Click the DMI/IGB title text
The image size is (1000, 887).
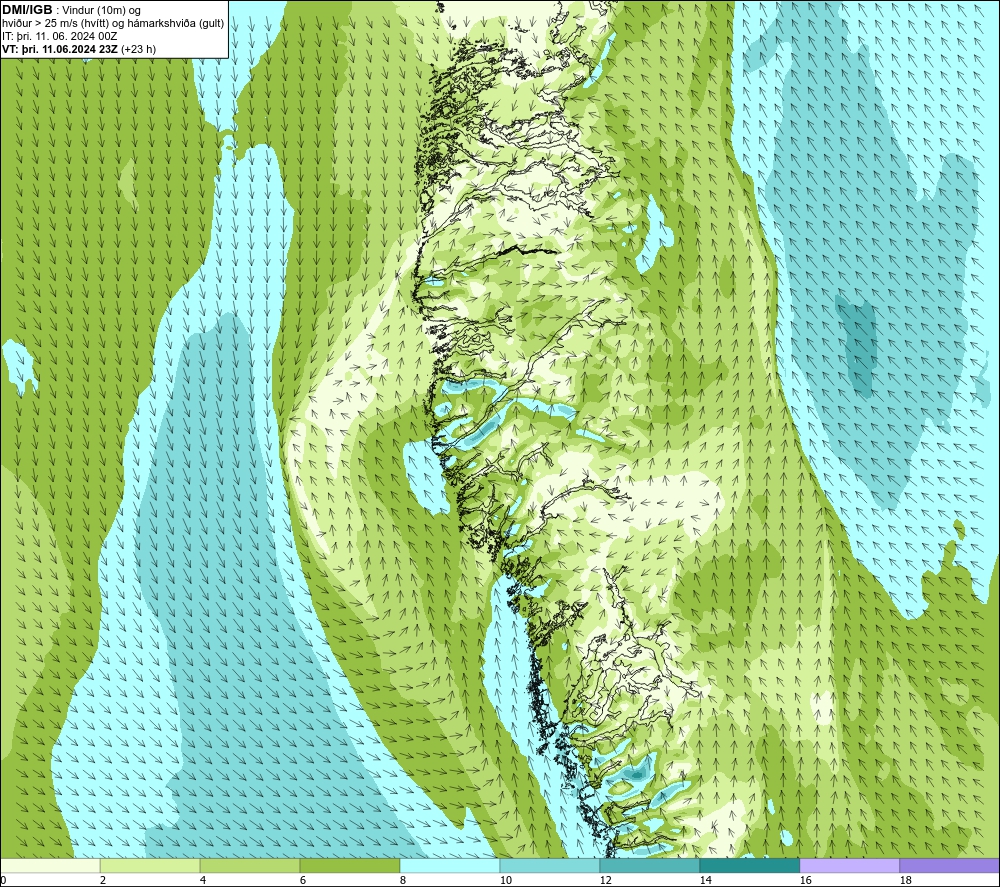(27, 10)
